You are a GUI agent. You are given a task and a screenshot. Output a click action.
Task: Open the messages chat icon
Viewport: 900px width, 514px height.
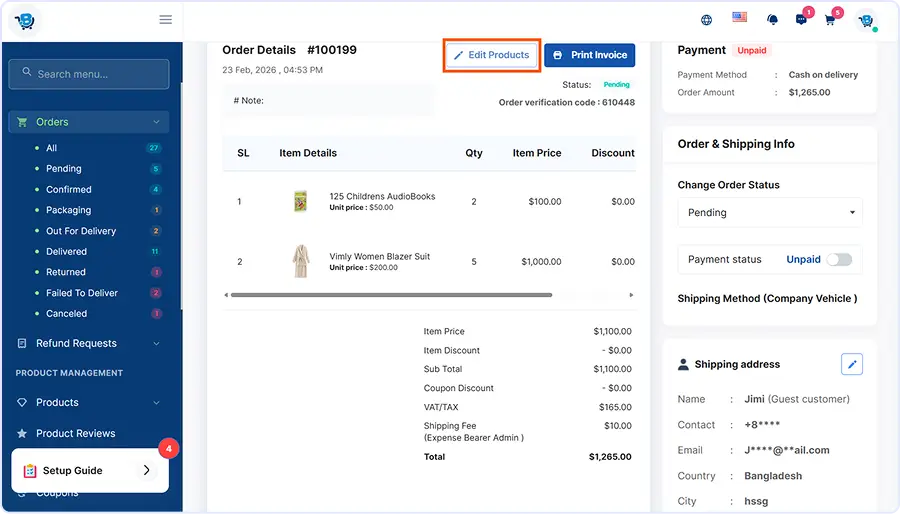pyautogui.click(x=801, y=20)
